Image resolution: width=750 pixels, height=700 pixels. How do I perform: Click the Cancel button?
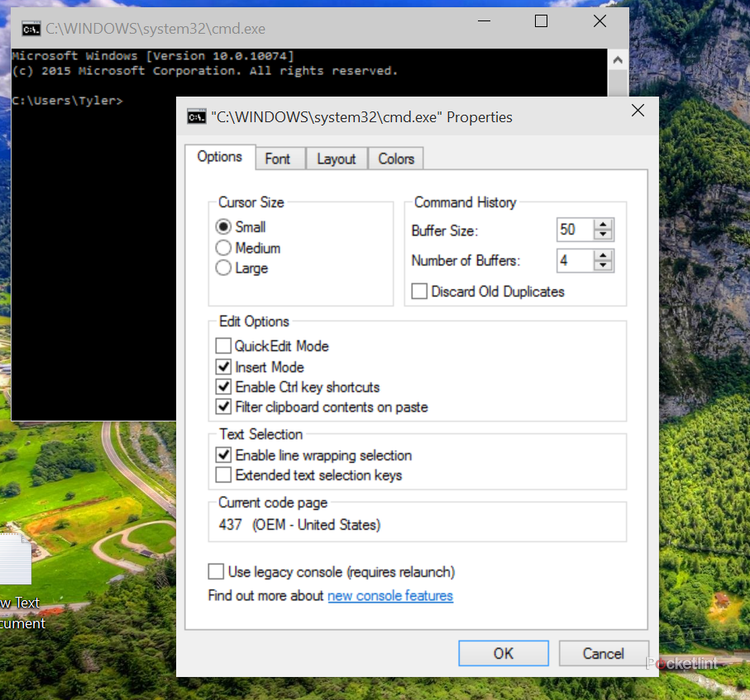(604, 654)
